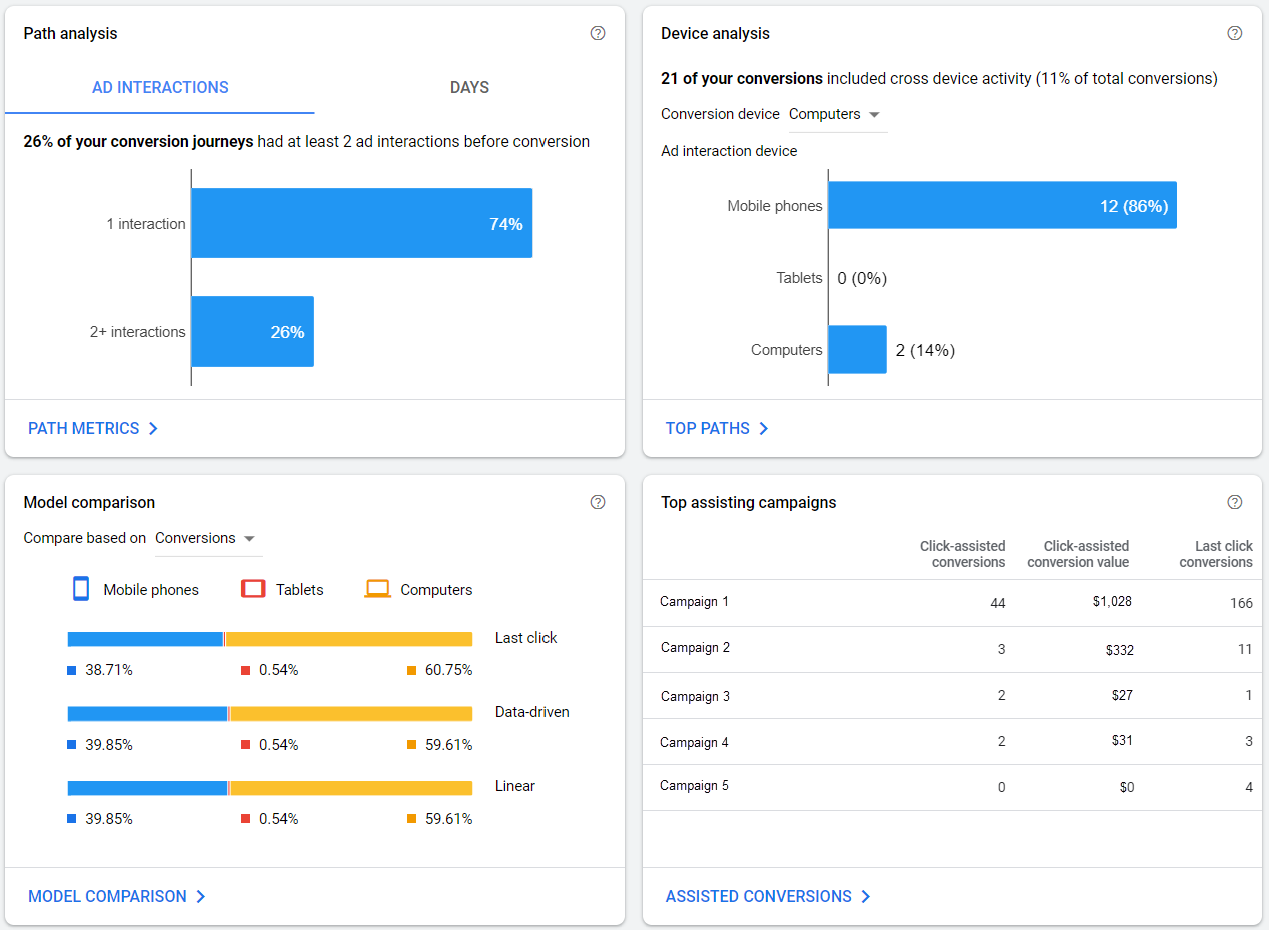Select the AD INTERACTIONS tab

[x=160, y=87]
